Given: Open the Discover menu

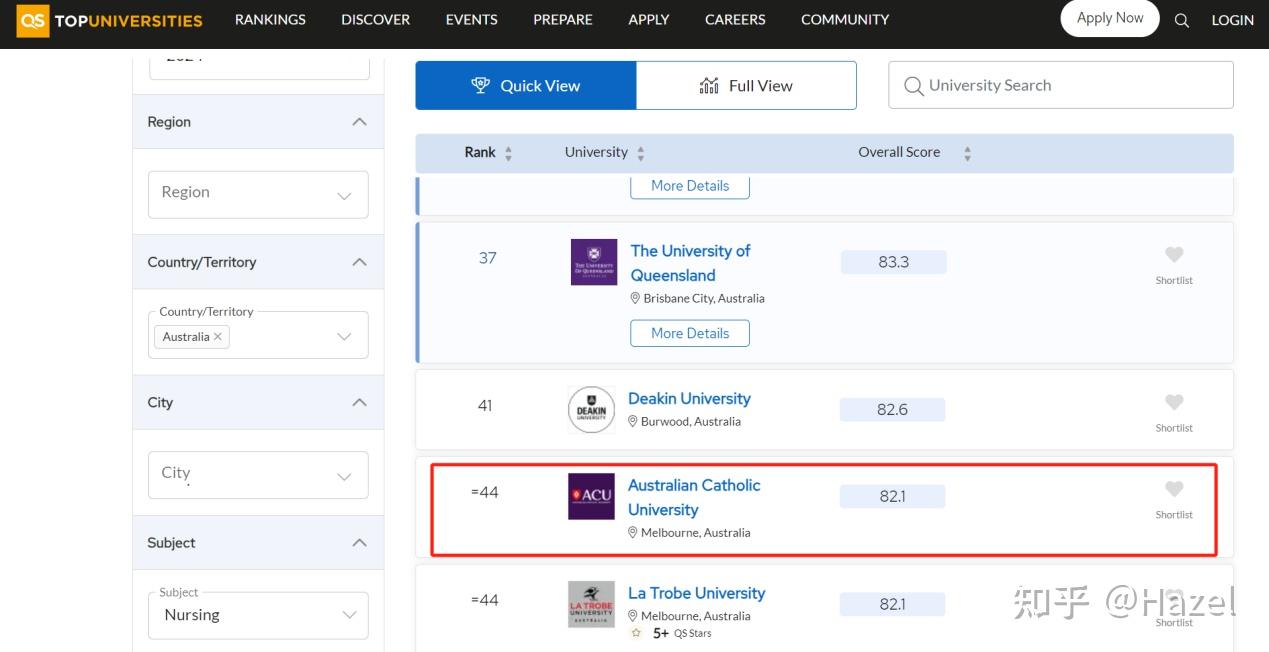Looking at the screenshot, I should tap(375, 20).
